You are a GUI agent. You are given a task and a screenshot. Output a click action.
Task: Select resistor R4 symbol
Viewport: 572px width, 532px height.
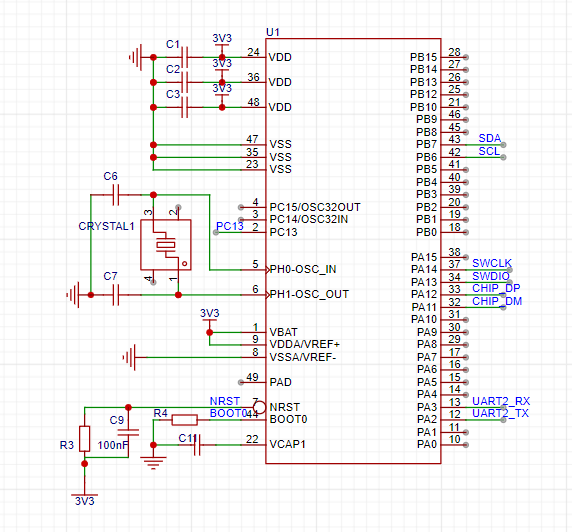click(x=185, y=420)
